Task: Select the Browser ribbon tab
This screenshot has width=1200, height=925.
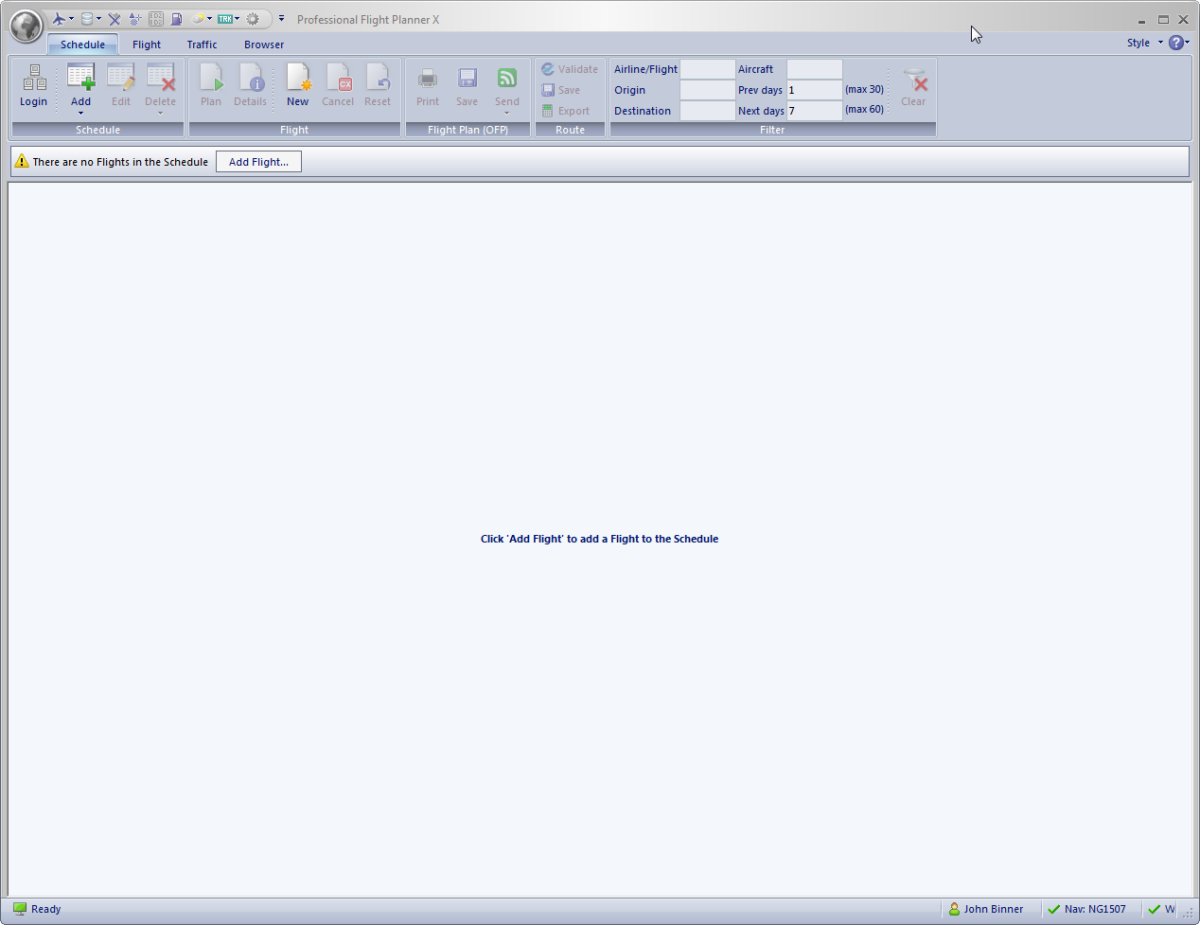Action: (264, 45)
